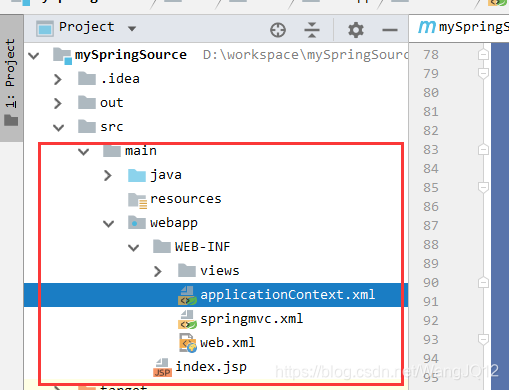The height and width of the screenshot is (390, 509).
Task: Select applicationContext.xml file name
Action: tap(288, 295)
